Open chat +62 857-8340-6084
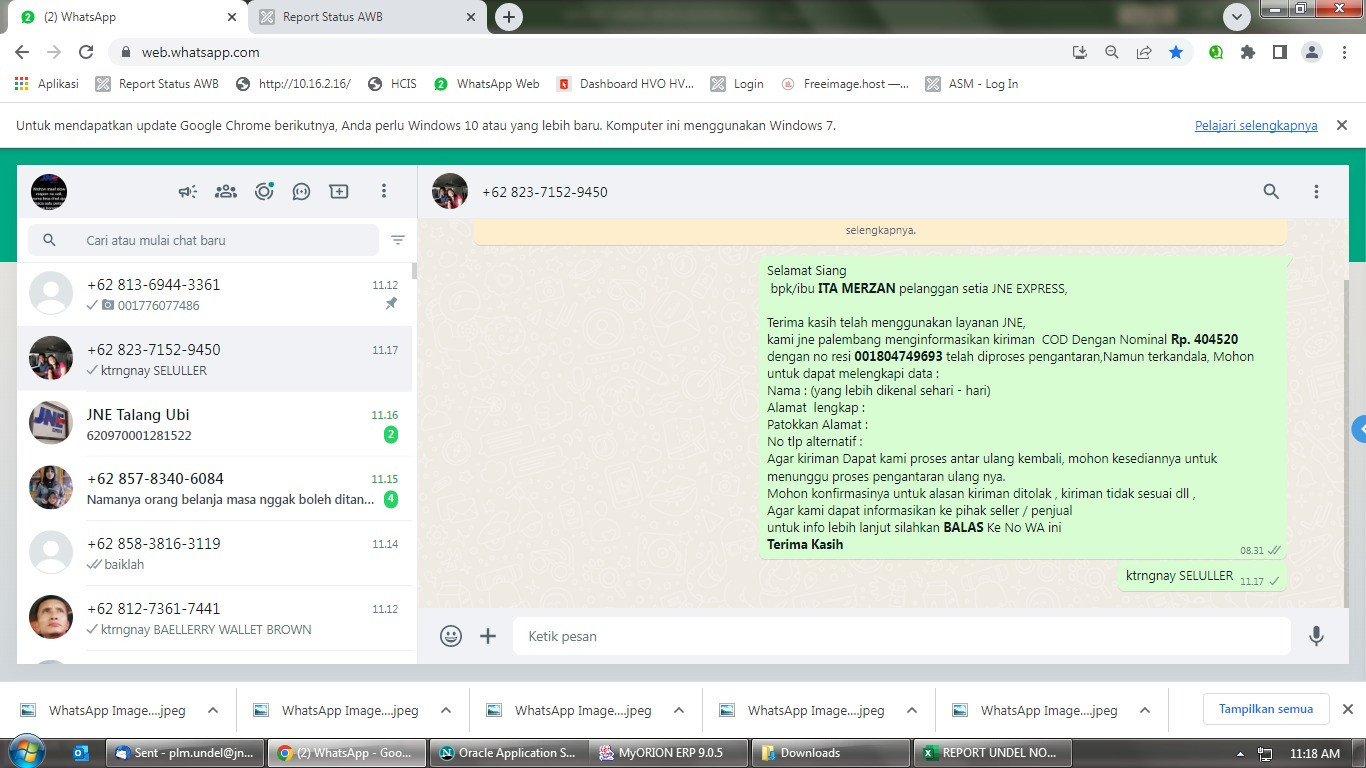 (215, 489)
